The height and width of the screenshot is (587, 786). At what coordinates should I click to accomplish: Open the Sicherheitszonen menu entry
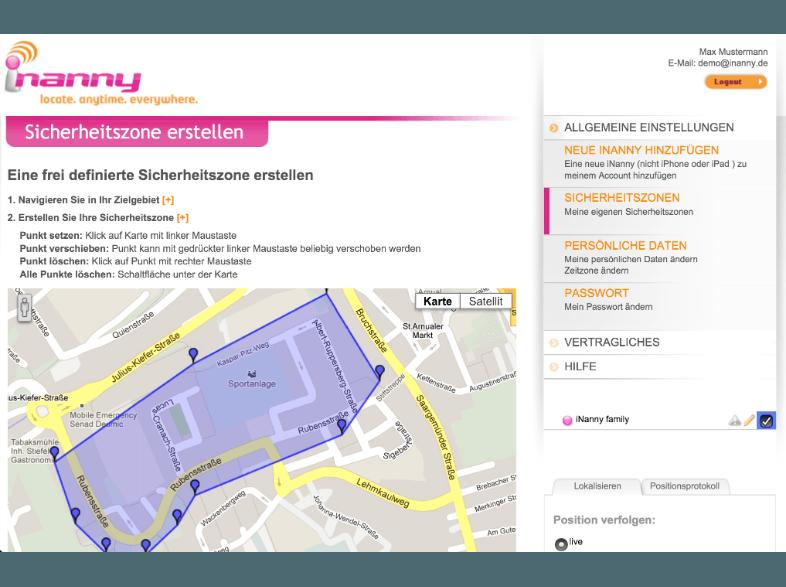click(622, 198)
